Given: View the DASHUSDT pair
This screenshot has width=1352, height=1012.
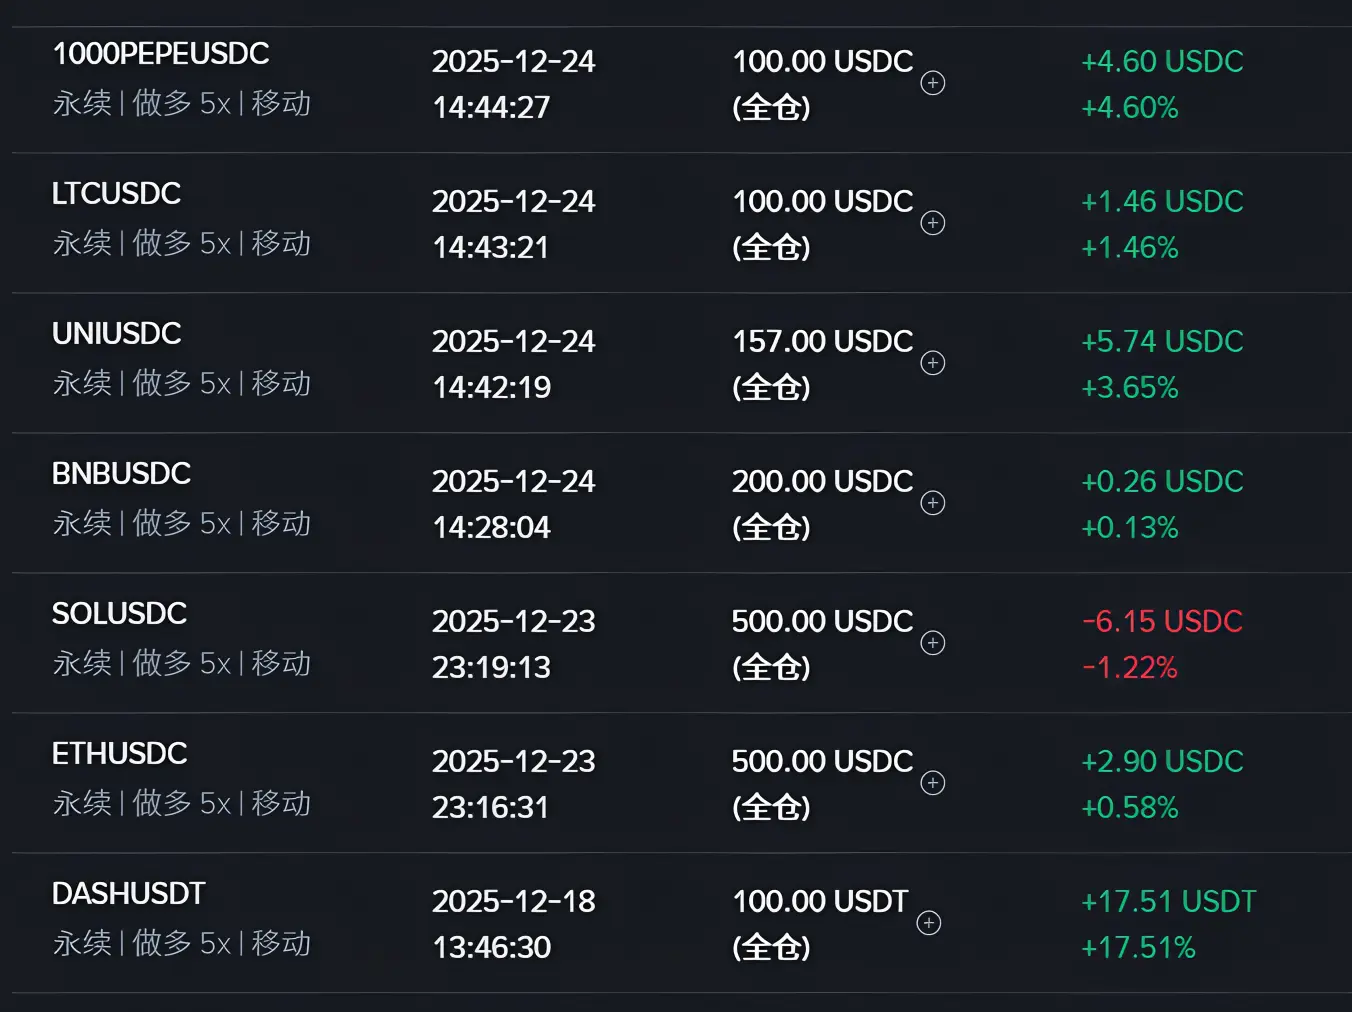Looking at the screenshot, I should (128, 894).
